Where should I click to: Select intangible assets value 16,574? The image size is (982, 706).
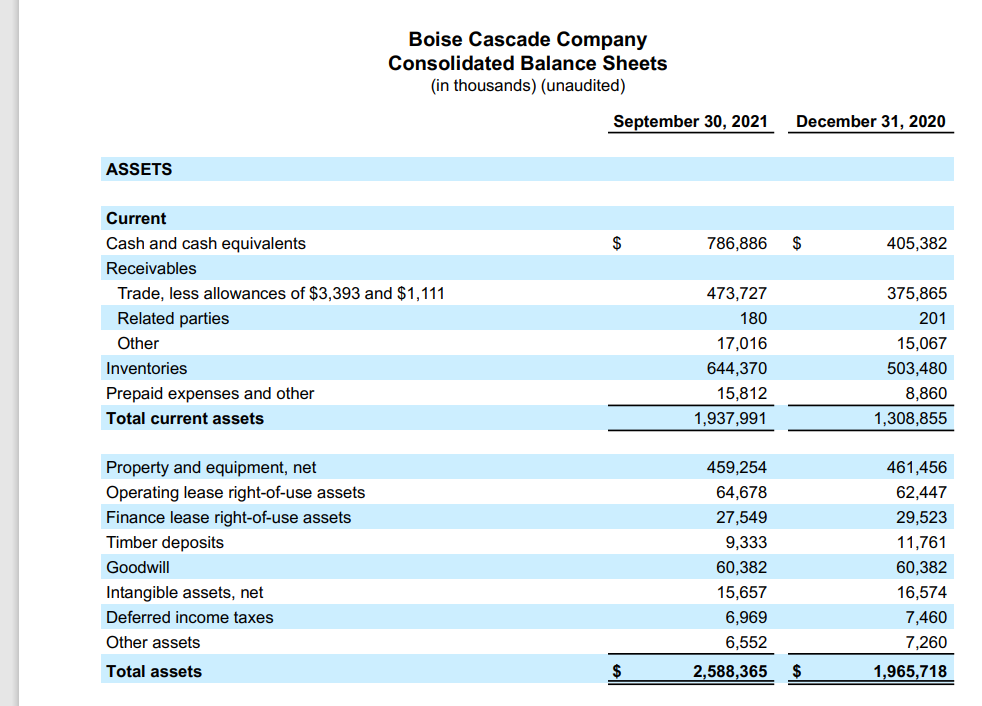pos(922,593)
